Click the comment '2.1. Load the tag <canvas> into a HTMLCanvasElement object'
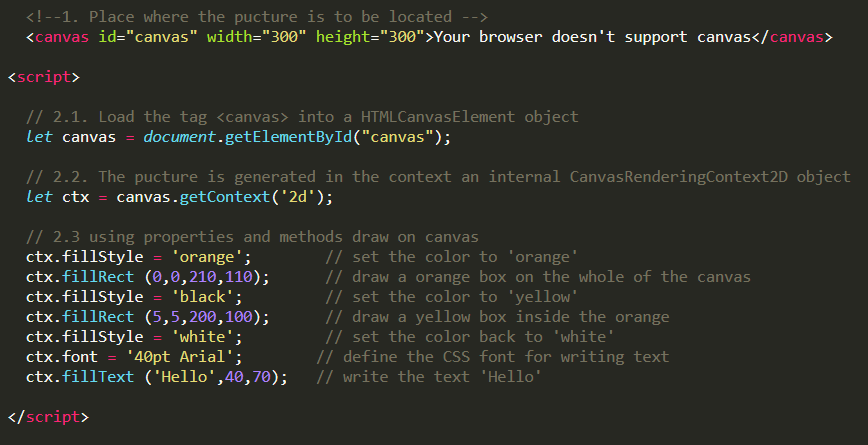Screen dimensions: 868x445 tap(302, 117)
